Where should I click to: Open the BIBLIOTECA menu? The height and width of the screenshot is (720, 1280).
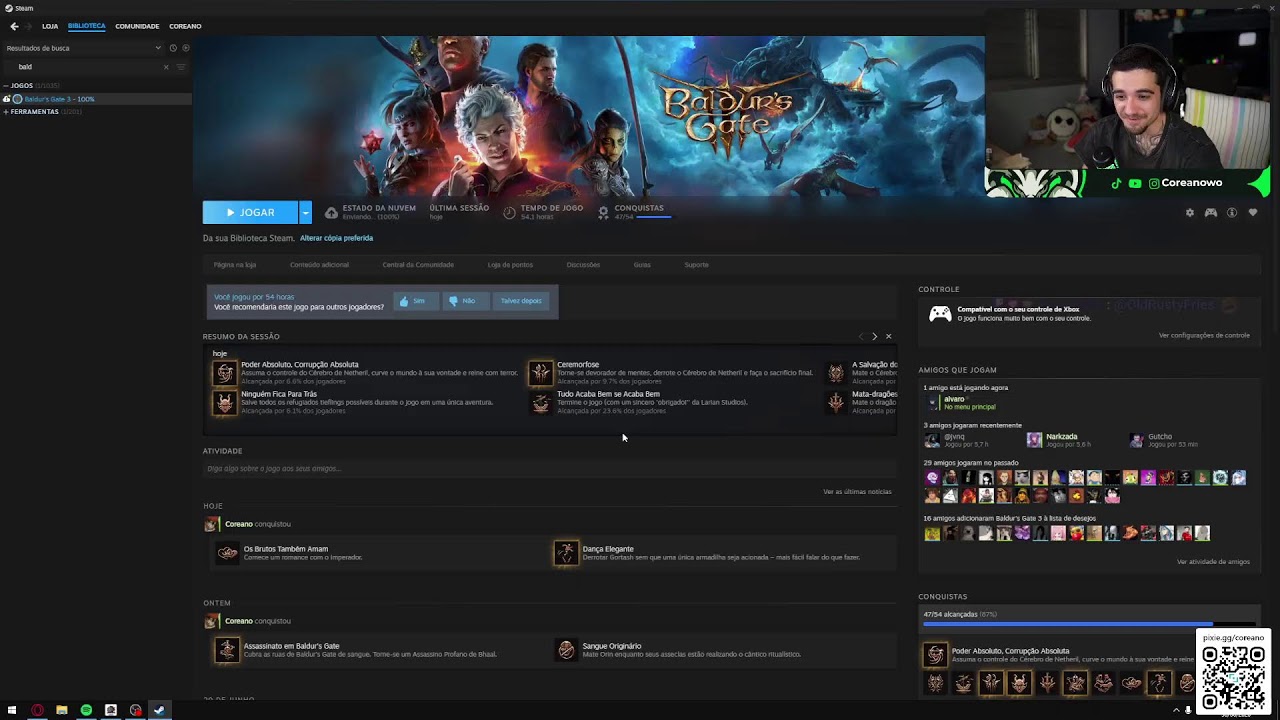87,26
